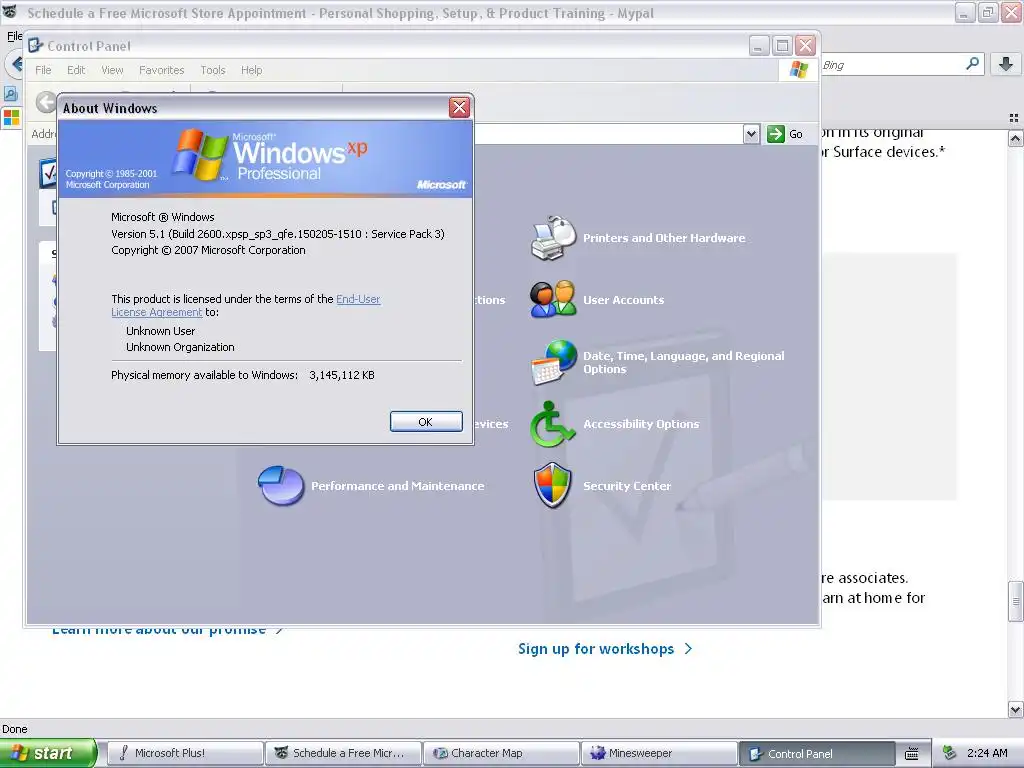The width and height of the screenshot is (1024, 768).
Task: Expand the address bar dropdown arrow
Action: tap(751, 134)
